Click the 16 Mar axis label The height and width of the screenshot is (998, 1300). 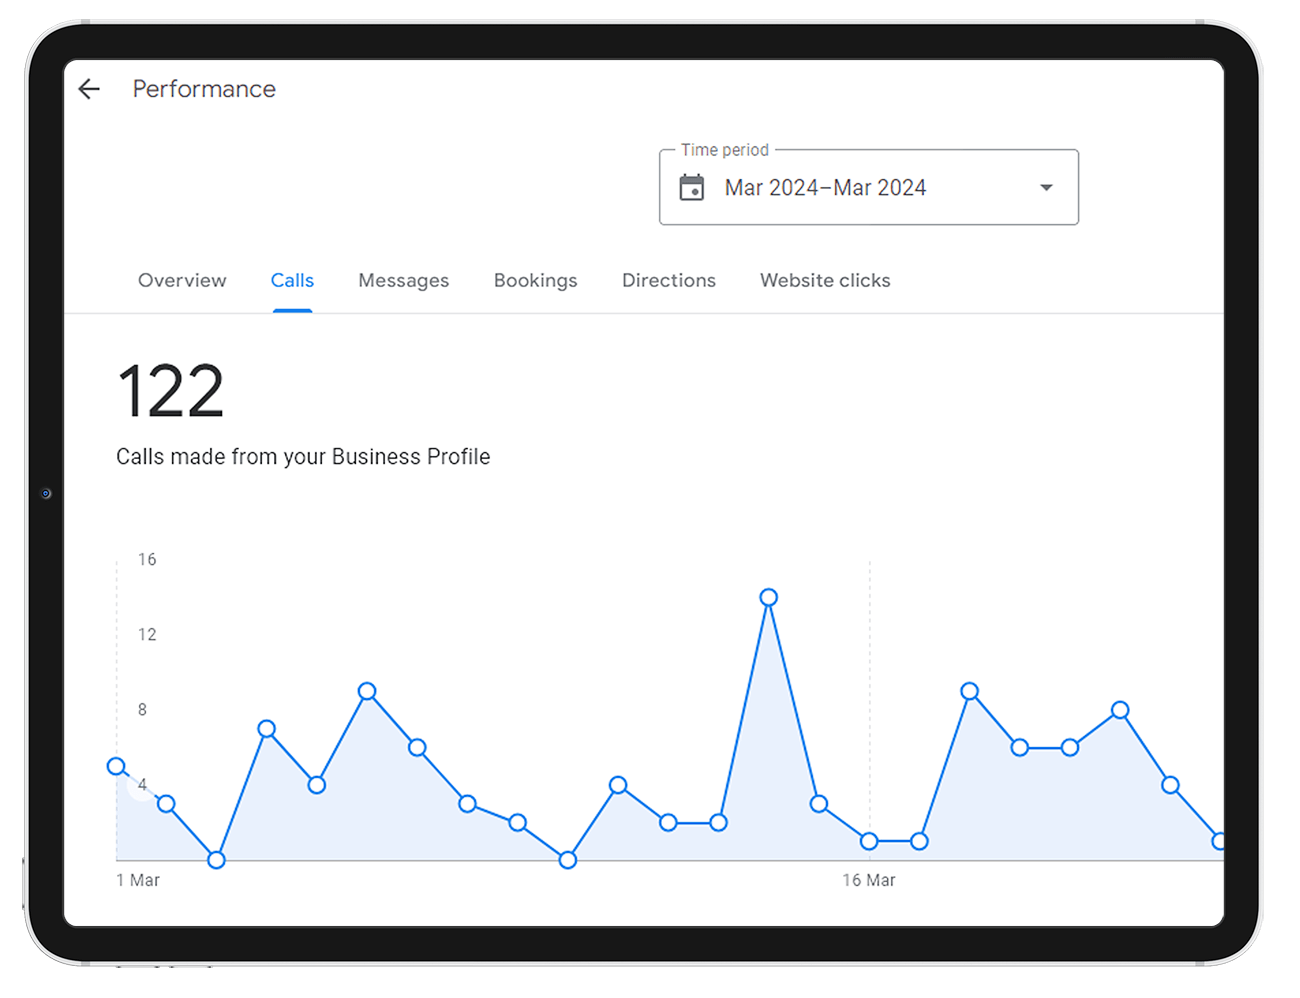(x=868, y=880)
